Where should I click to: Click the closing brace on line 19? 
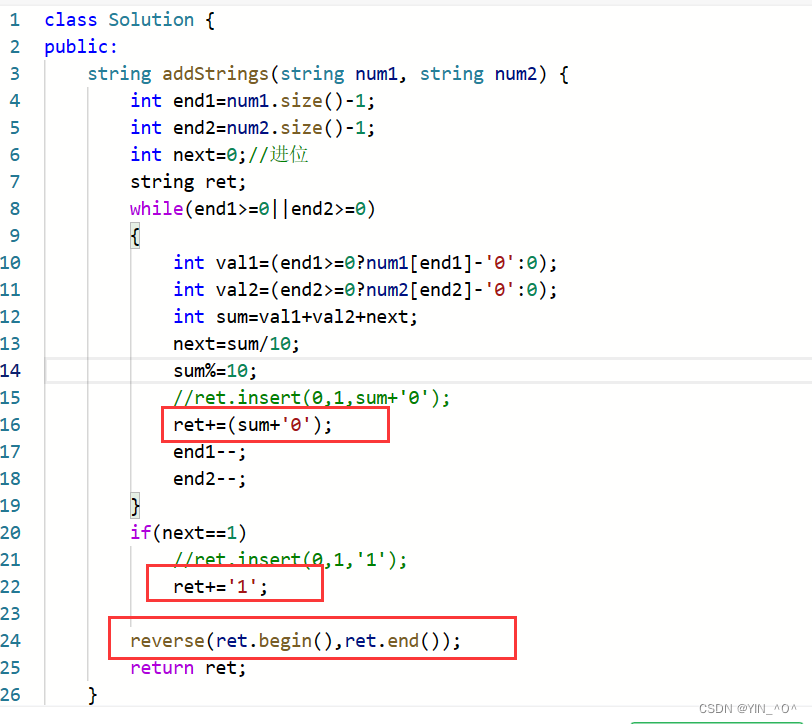135,505
